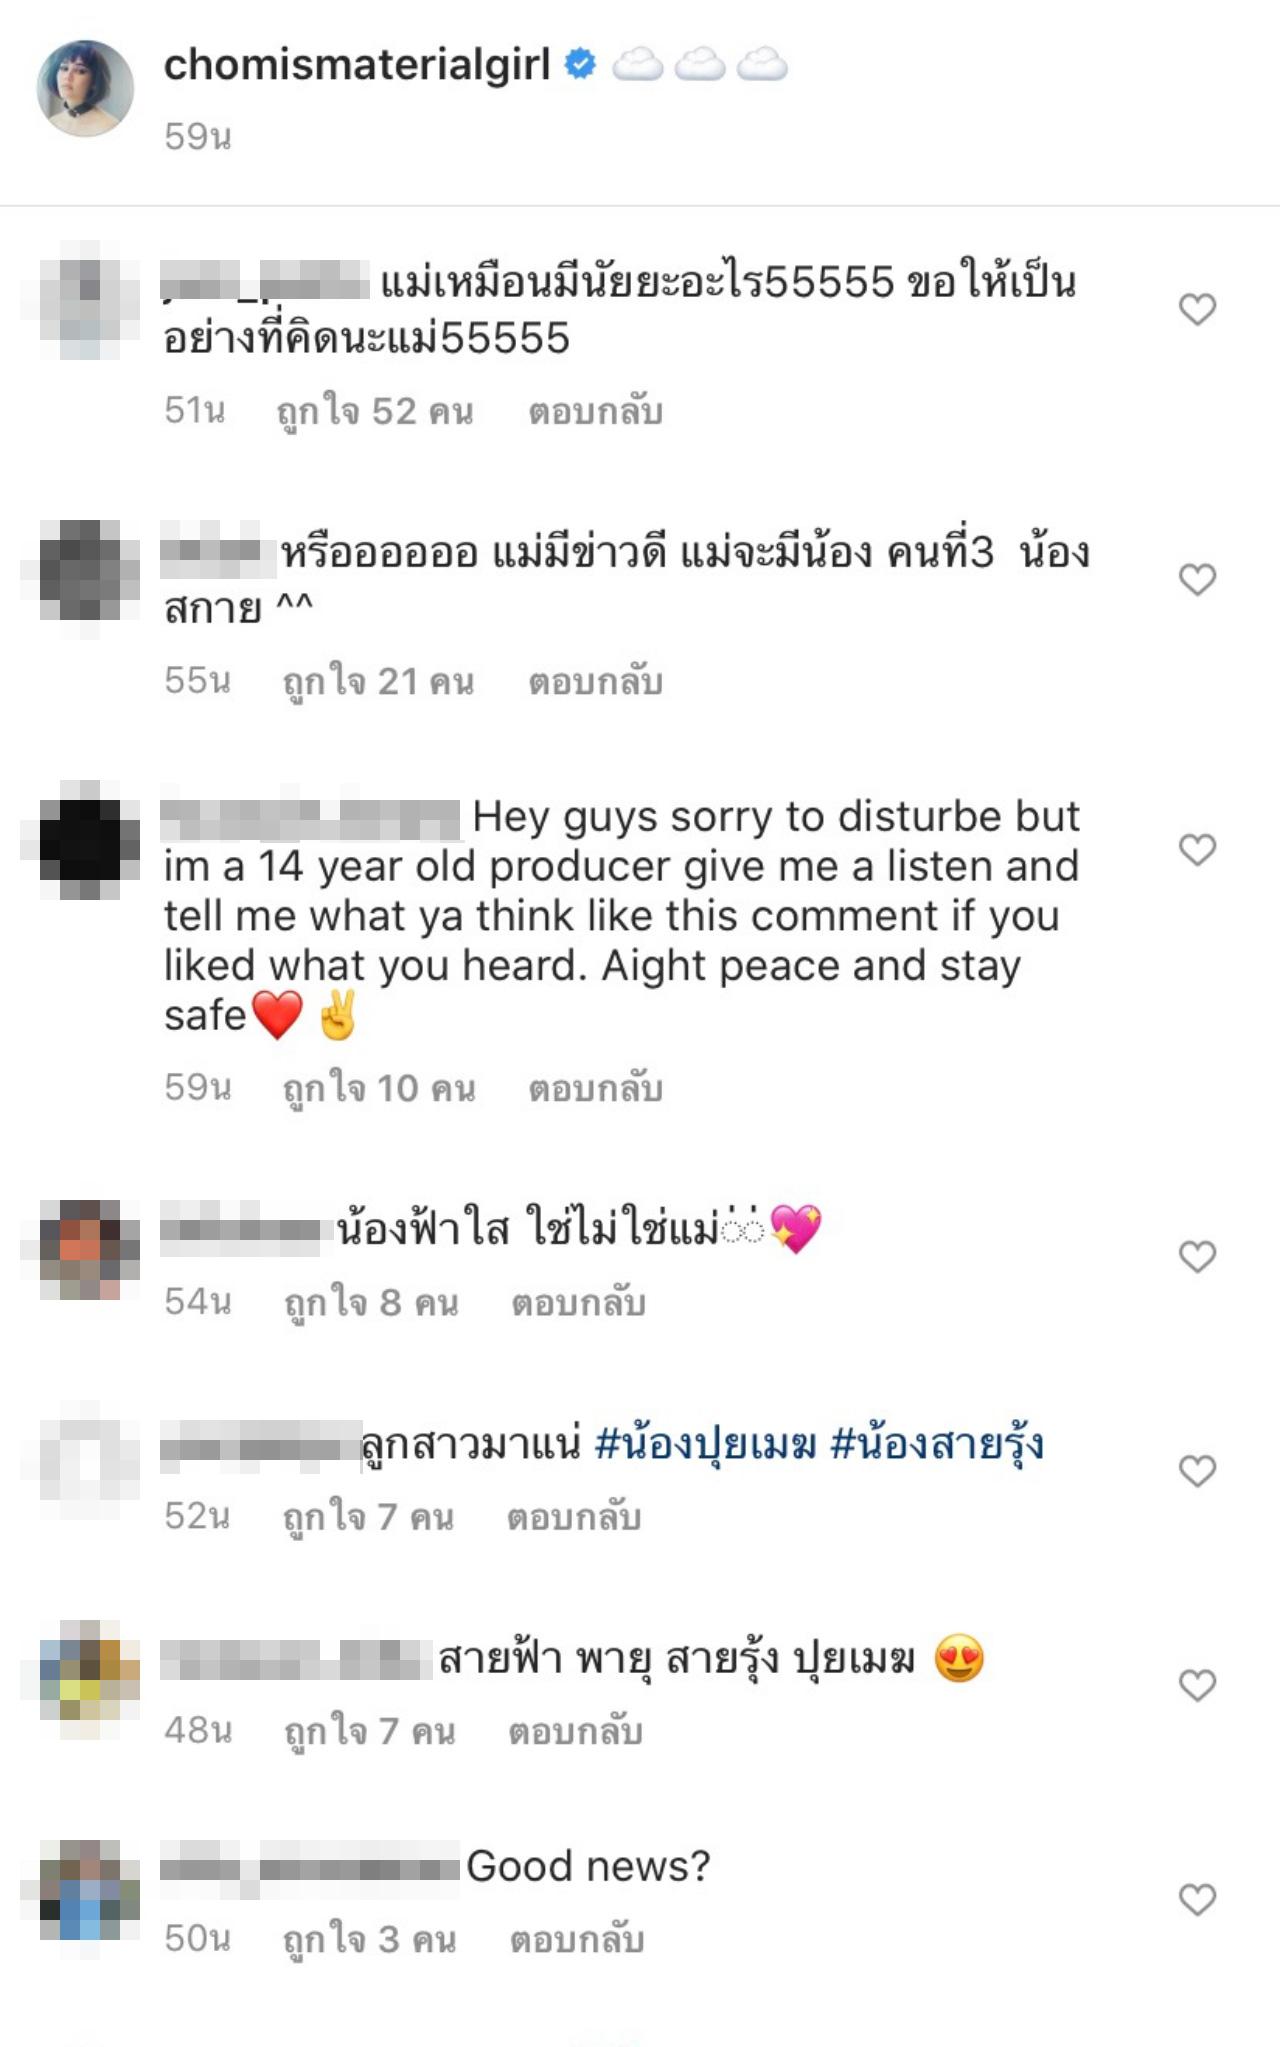Screen dimensions: 1280x2047
Task: Open the chomismaterialgirl username link
Action: pyautogui.click(x=357, y=65)
